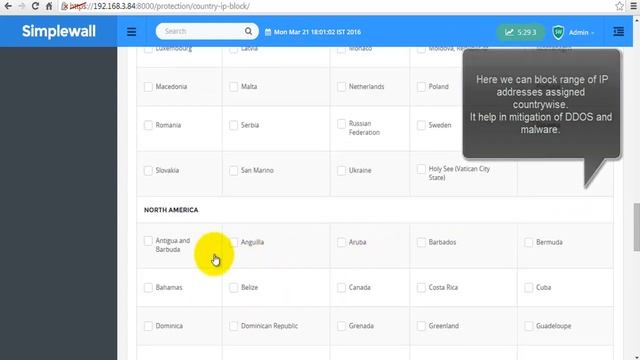Check the Poland checkbox
The width and height of the screenshot is (640, 360).
pos(421,87)
